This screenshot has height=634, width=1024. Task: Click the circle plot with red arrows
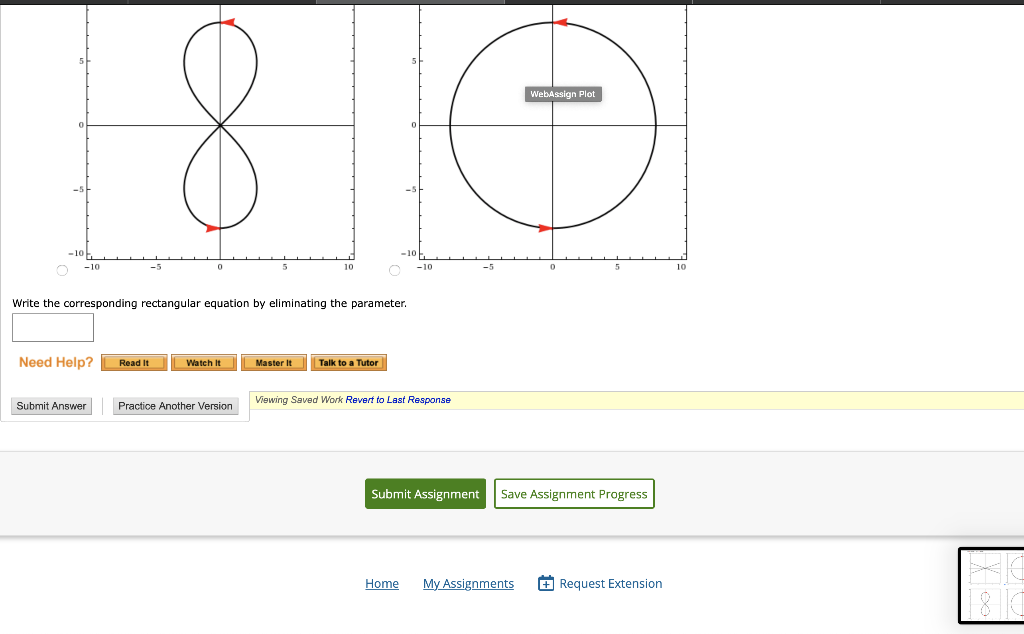(552, 125)
